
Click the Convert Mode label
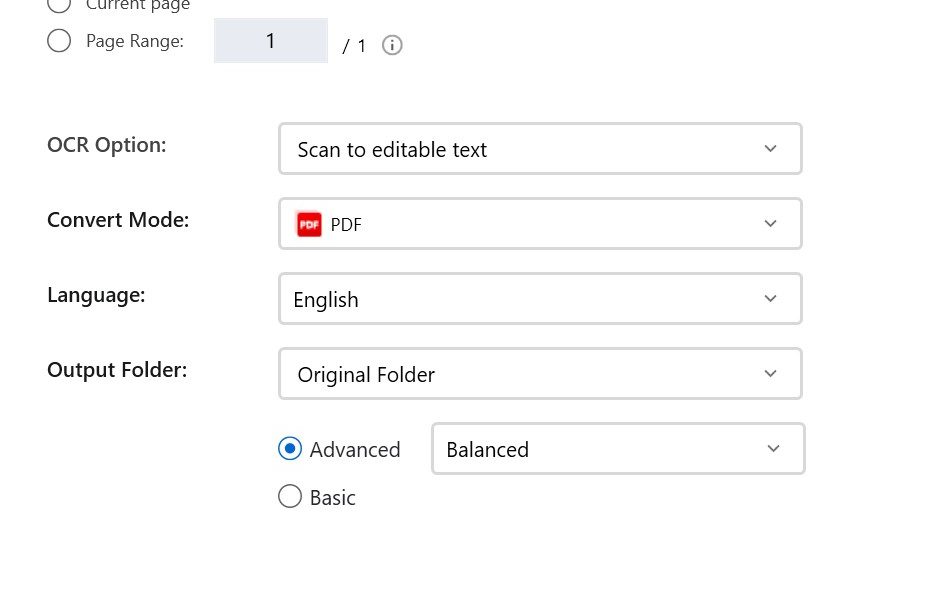118,220
